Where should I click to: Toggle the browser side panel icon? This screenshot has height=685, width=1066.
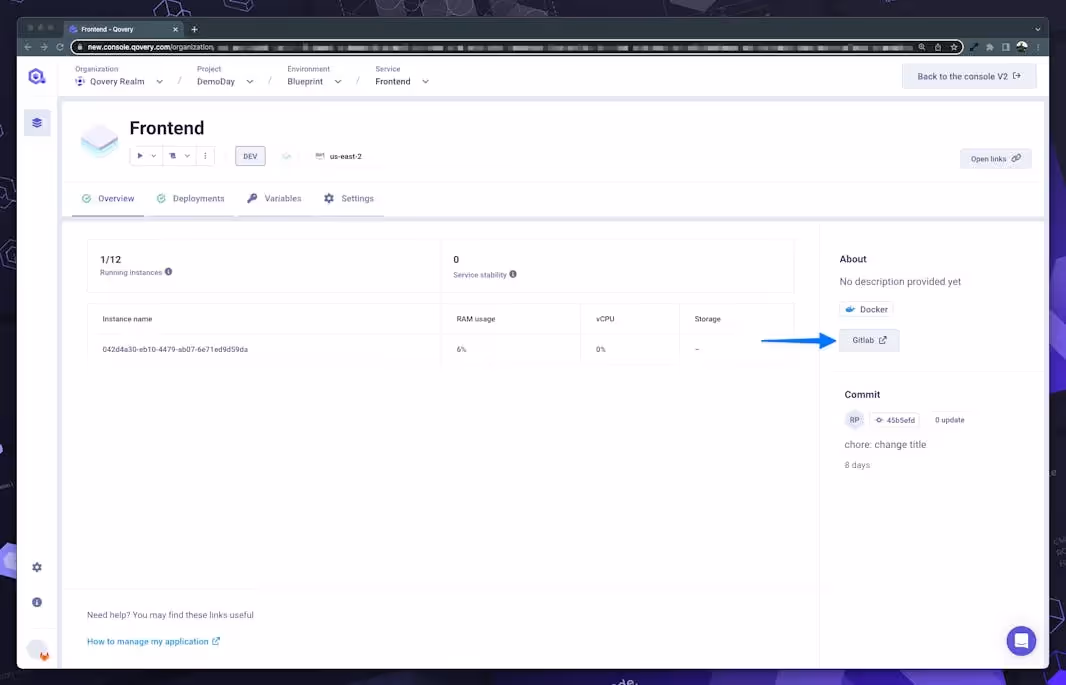[x=1005, y=47]
